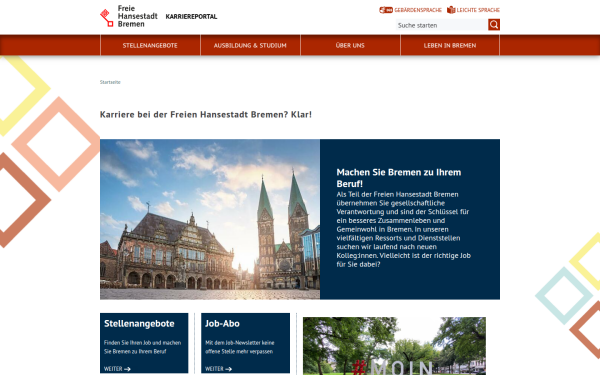Click the Job-Abo card heading

(222, 324)
